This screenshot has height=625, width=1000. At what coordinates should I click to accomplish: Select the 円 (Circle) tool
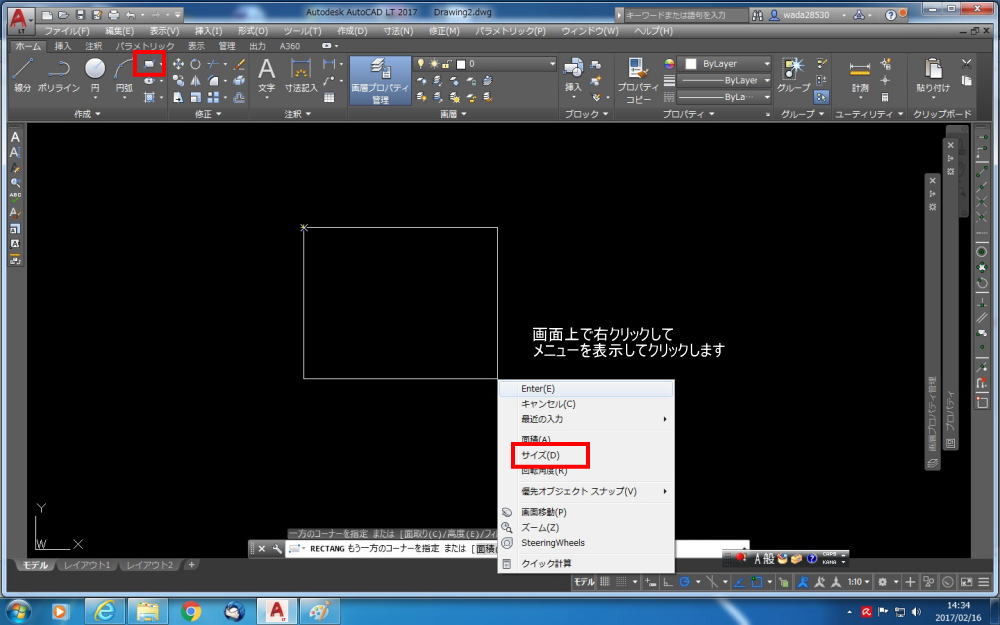(95, 75)
